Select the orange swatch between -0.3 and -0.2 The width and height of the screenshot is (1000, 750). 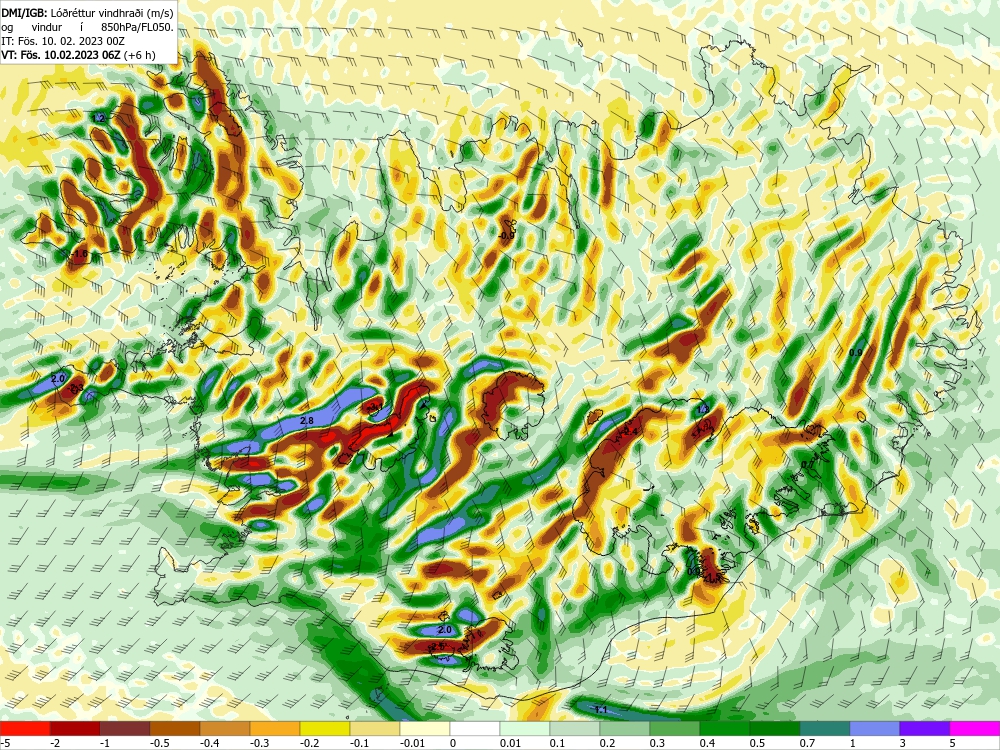coord(275,728)
